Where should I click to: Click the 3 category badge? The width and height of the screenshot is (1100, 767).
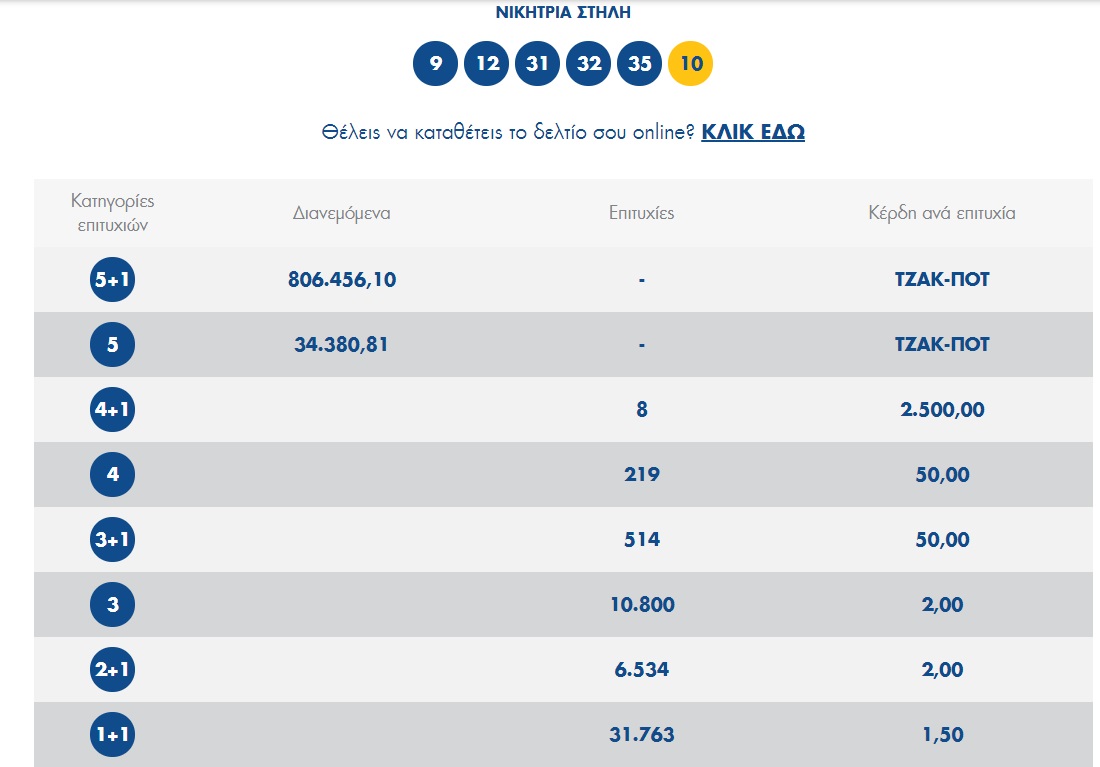coord(112,605)
